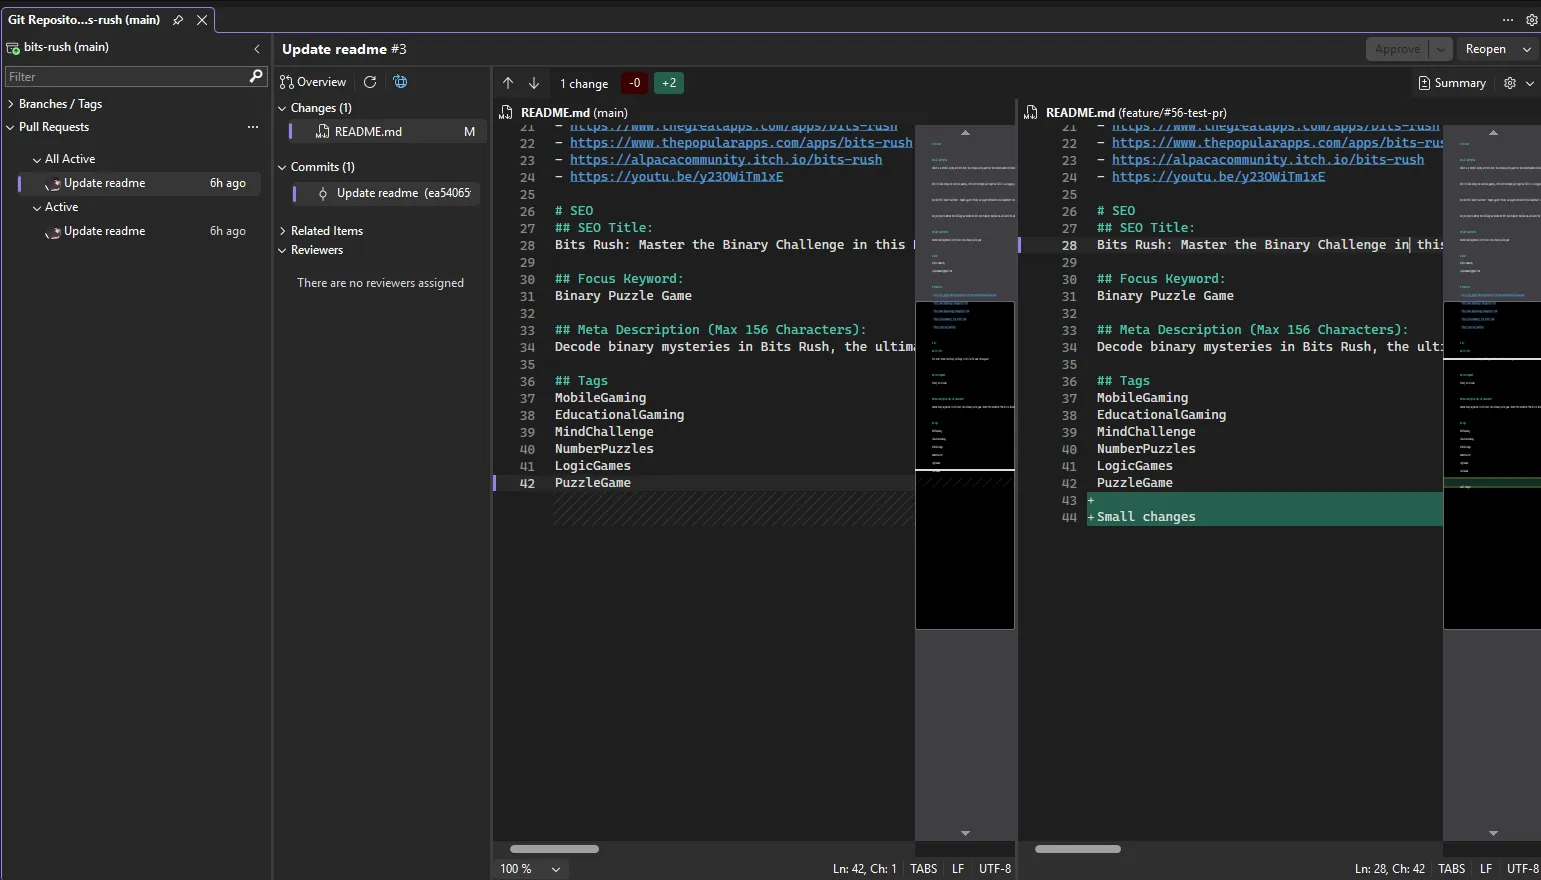The image size is (1541, 880).
Task: Pin the Git Repository tab
Action: point(178,20)
